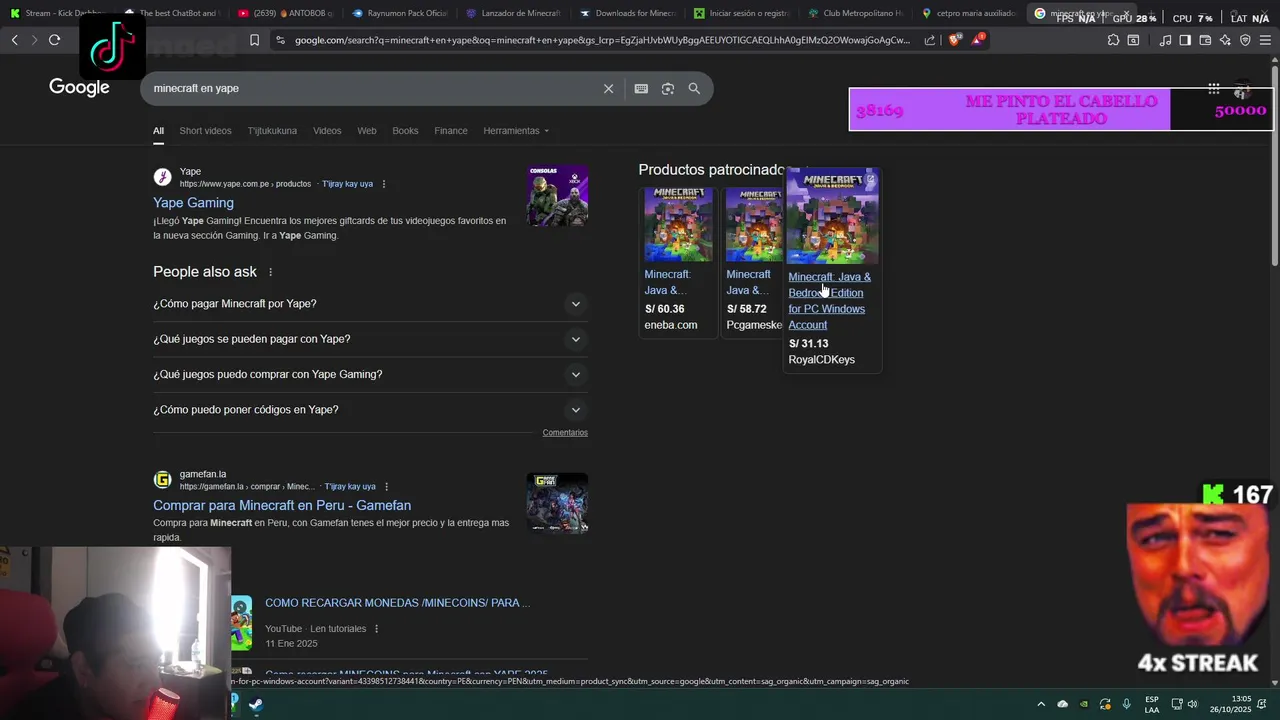Switch to Lanzador de Minecraft browser tab

512,14
